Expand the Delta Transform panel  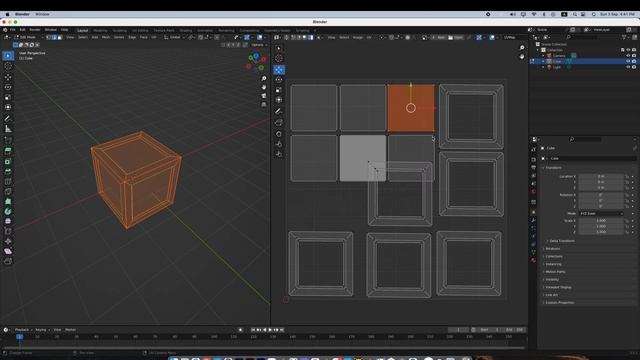[x=561, y=241]
